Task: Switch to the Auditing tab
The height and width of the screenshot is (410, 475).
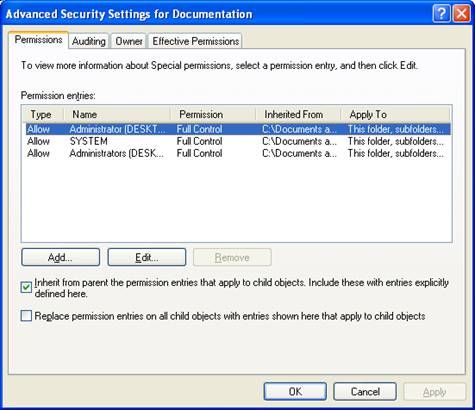Action: coord(89,41)
